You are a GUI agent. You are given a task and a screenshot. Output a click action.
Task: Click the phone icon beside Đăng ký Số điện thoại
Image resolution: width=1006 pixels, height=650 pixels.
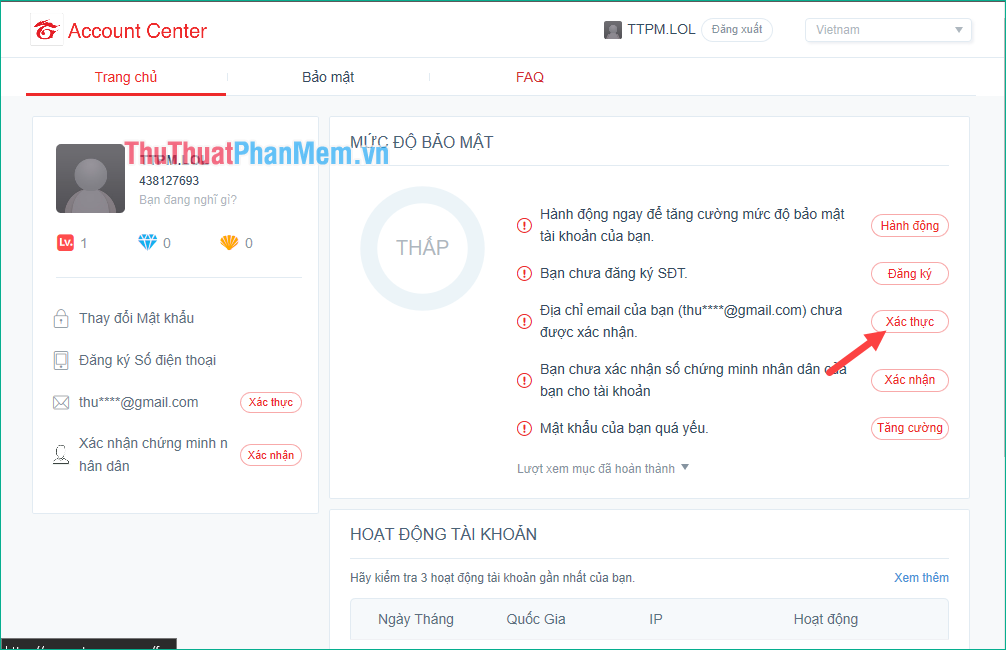pyautogui.click(x=60, y=360)
